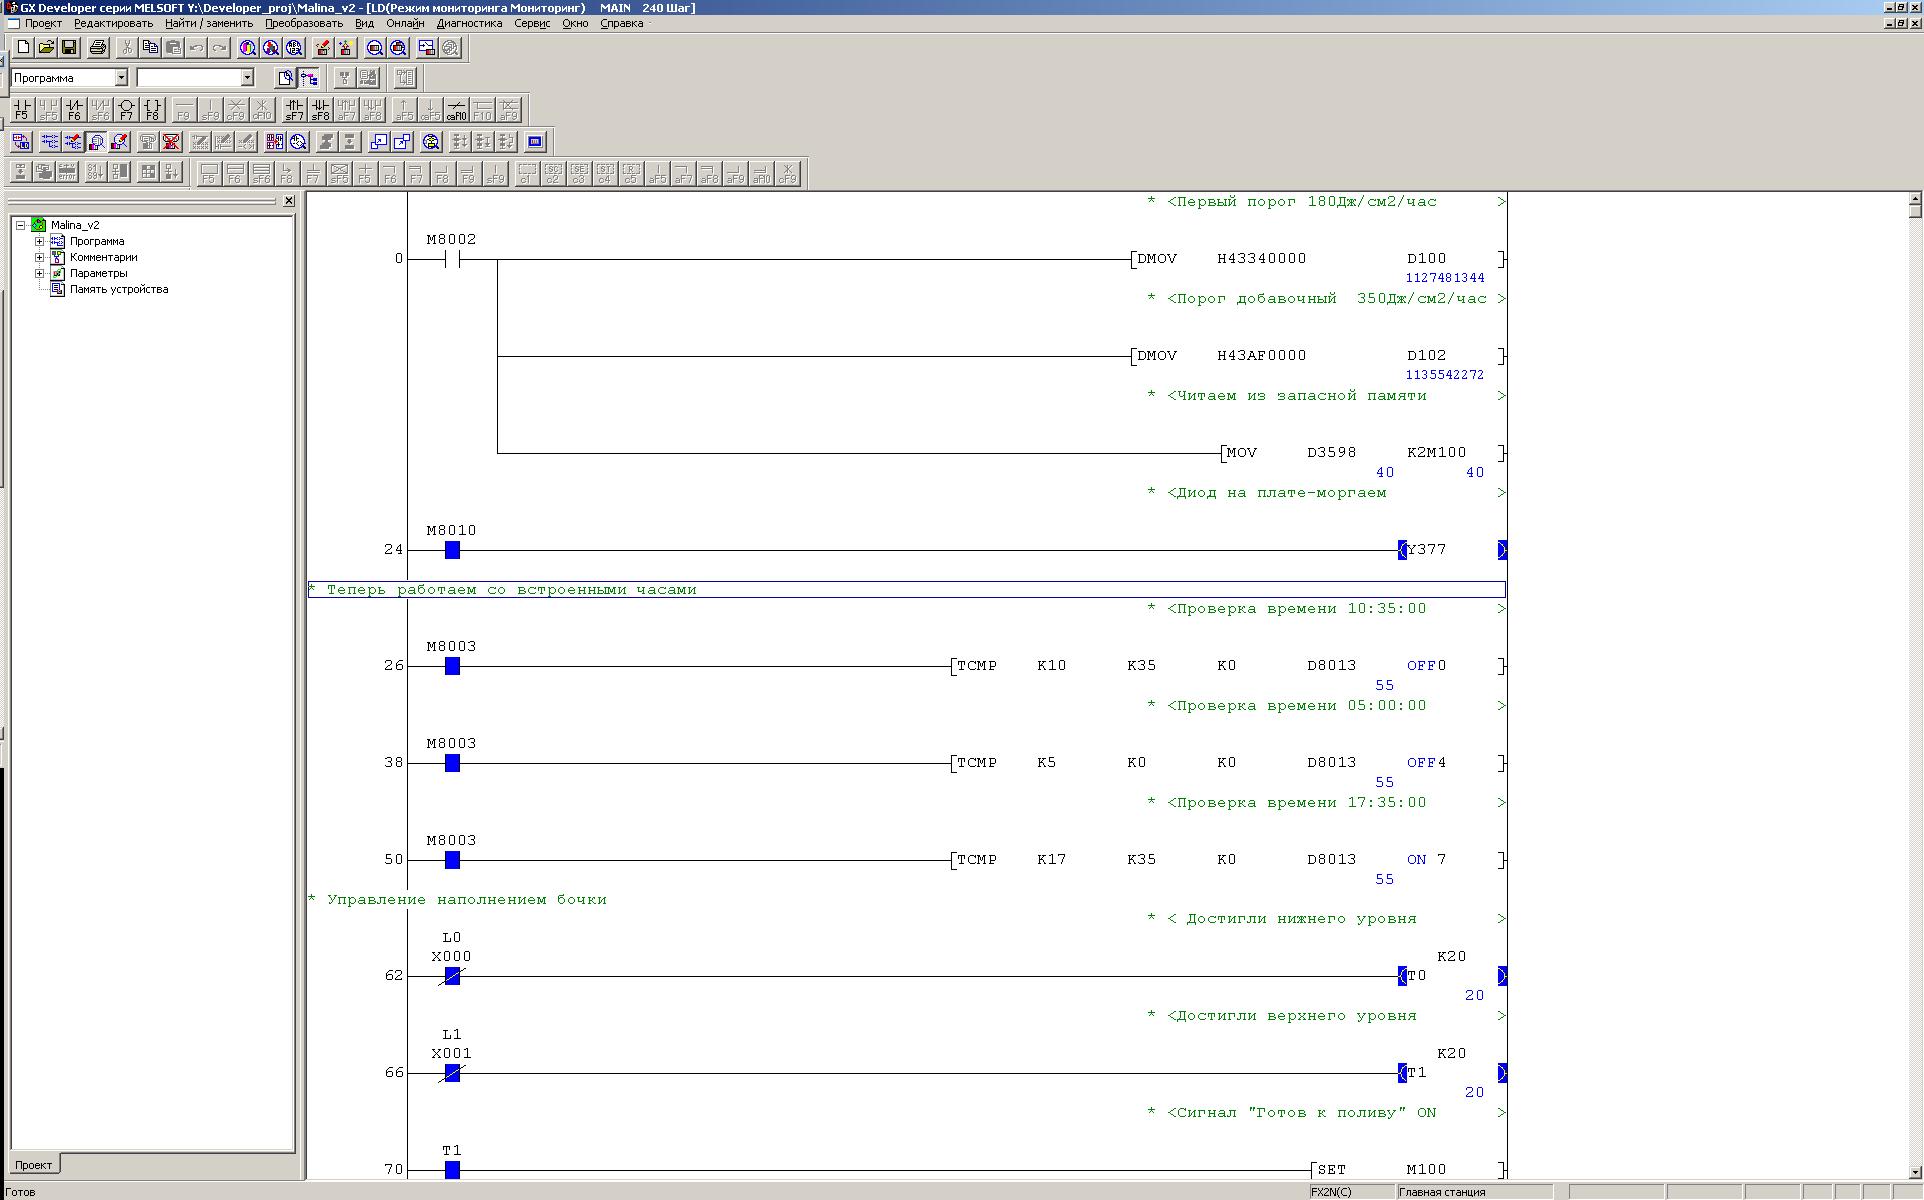Open the Программа dropdown list

tap(121, 78)
